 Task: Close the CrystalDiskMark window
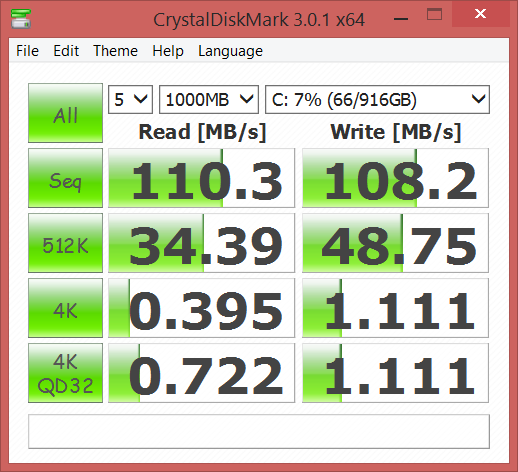480,14
